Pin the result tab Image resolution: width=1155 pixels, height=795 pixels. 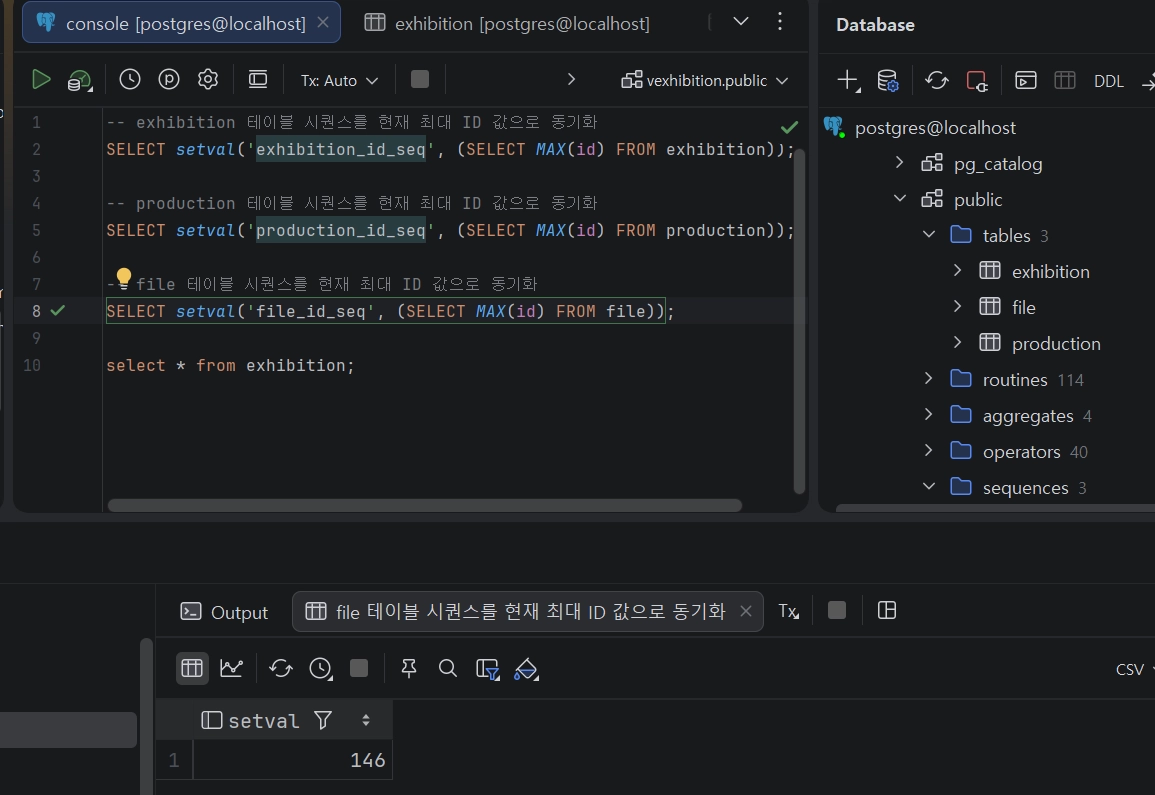pyautogui.click(x=408, y=668)
